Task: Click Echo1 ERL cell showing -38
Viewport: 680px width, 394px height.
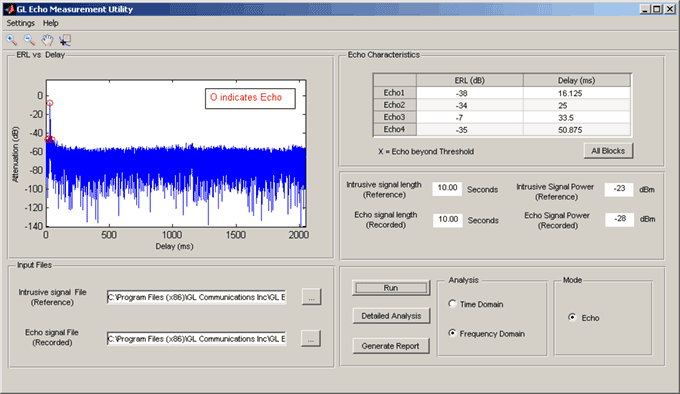Action: (x=470, y=93)
